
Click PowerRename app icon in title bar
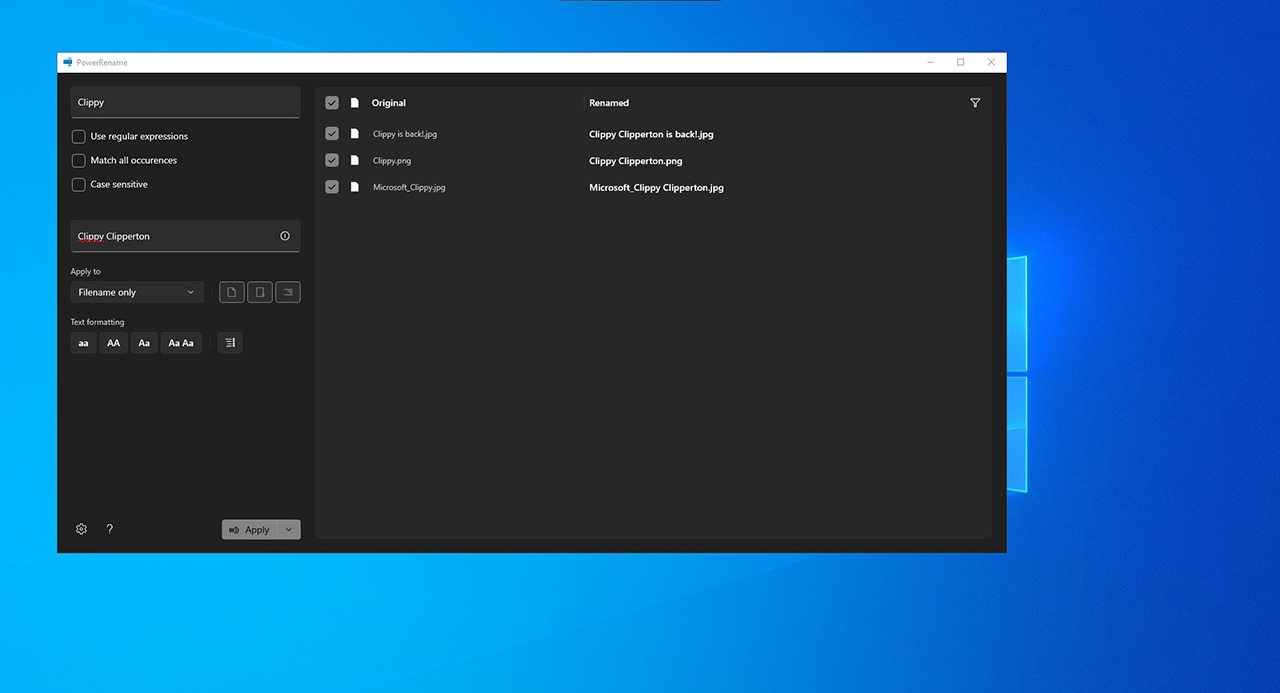[68, 62]
